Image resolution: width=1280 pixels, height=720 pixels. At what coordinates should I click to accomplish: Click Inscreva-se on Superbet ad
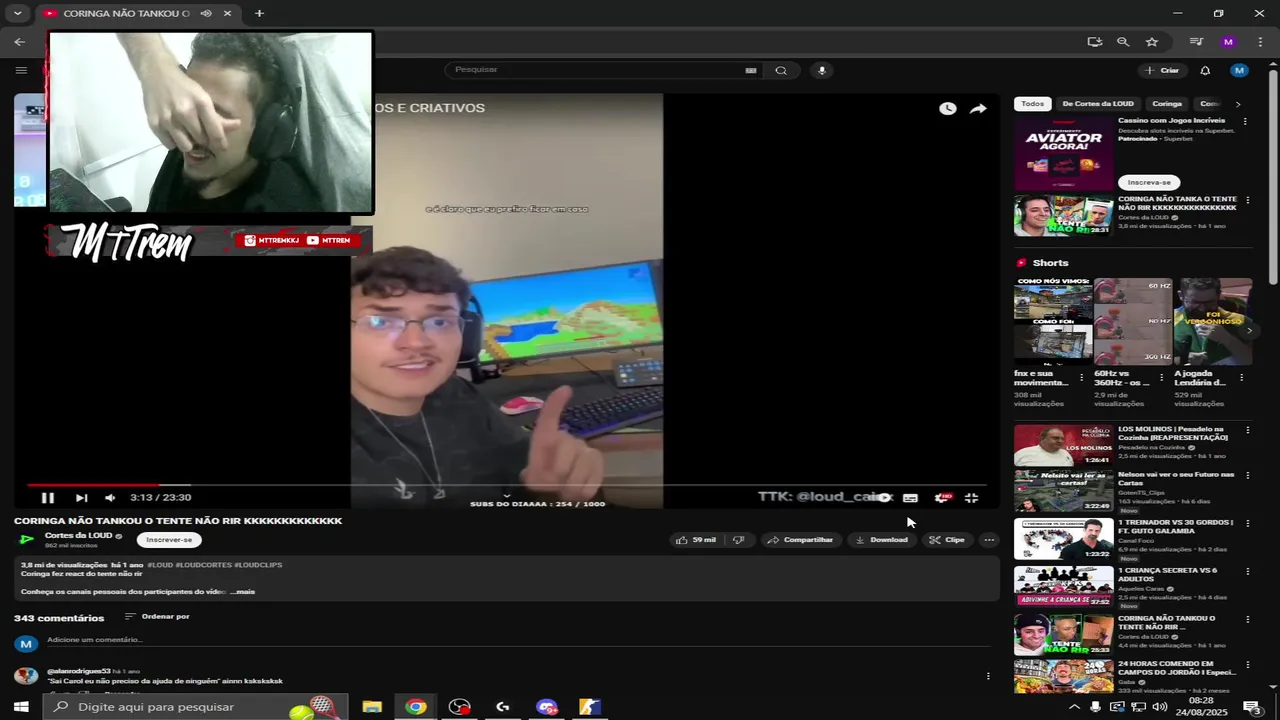1149,182
